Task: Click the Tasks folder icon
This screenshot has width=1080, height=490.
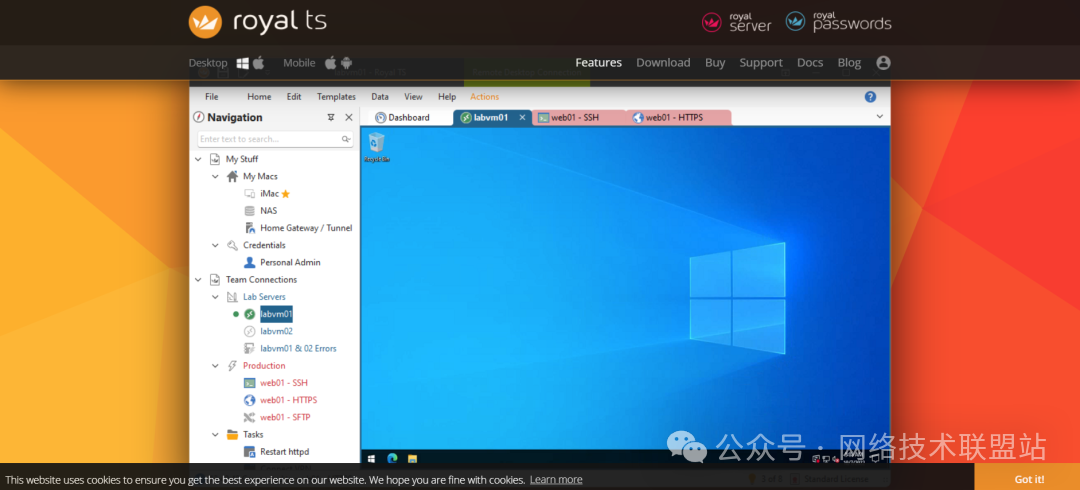Action: [233, 435]
